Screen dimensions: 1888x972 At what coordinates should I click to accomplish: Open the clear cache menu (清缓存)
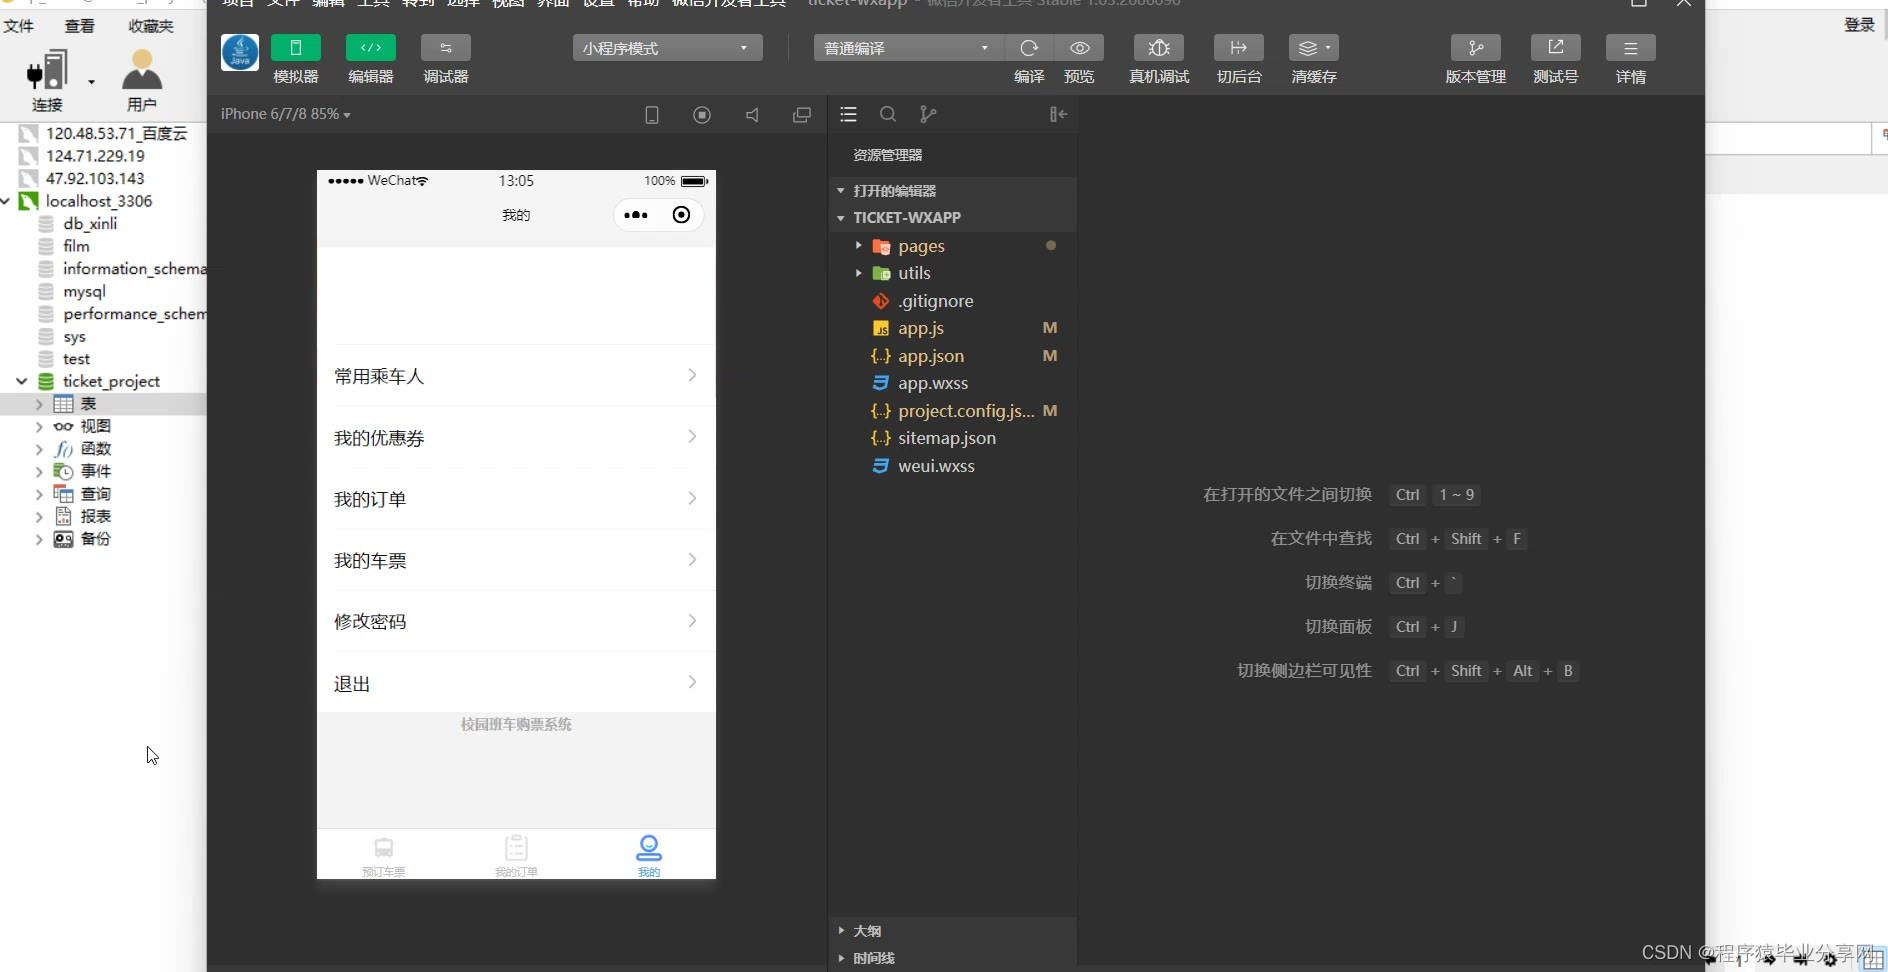tap(1314, 48)
